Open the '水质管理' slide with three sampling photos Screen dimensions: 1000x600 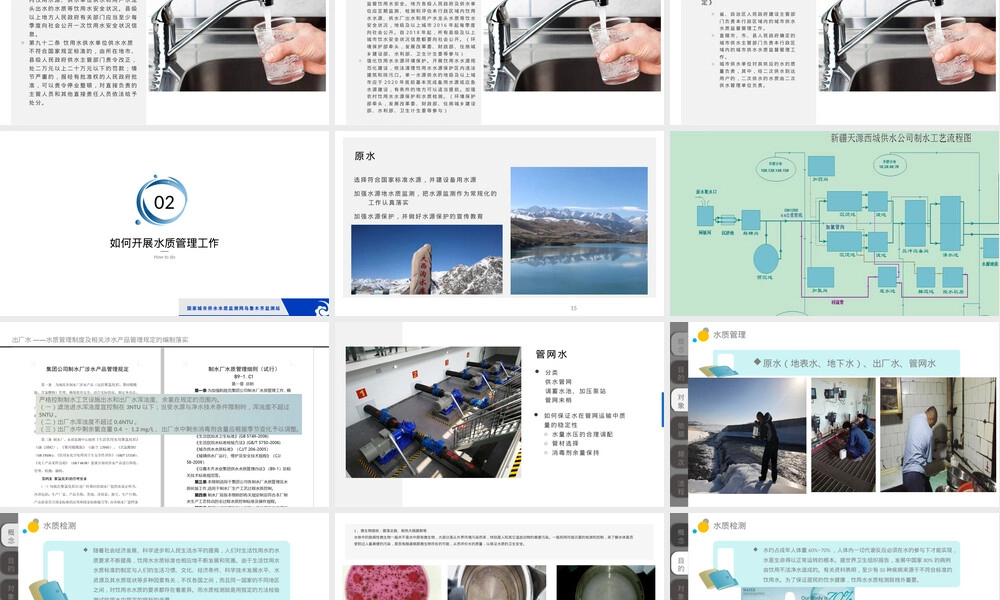[x=835, y=414]
